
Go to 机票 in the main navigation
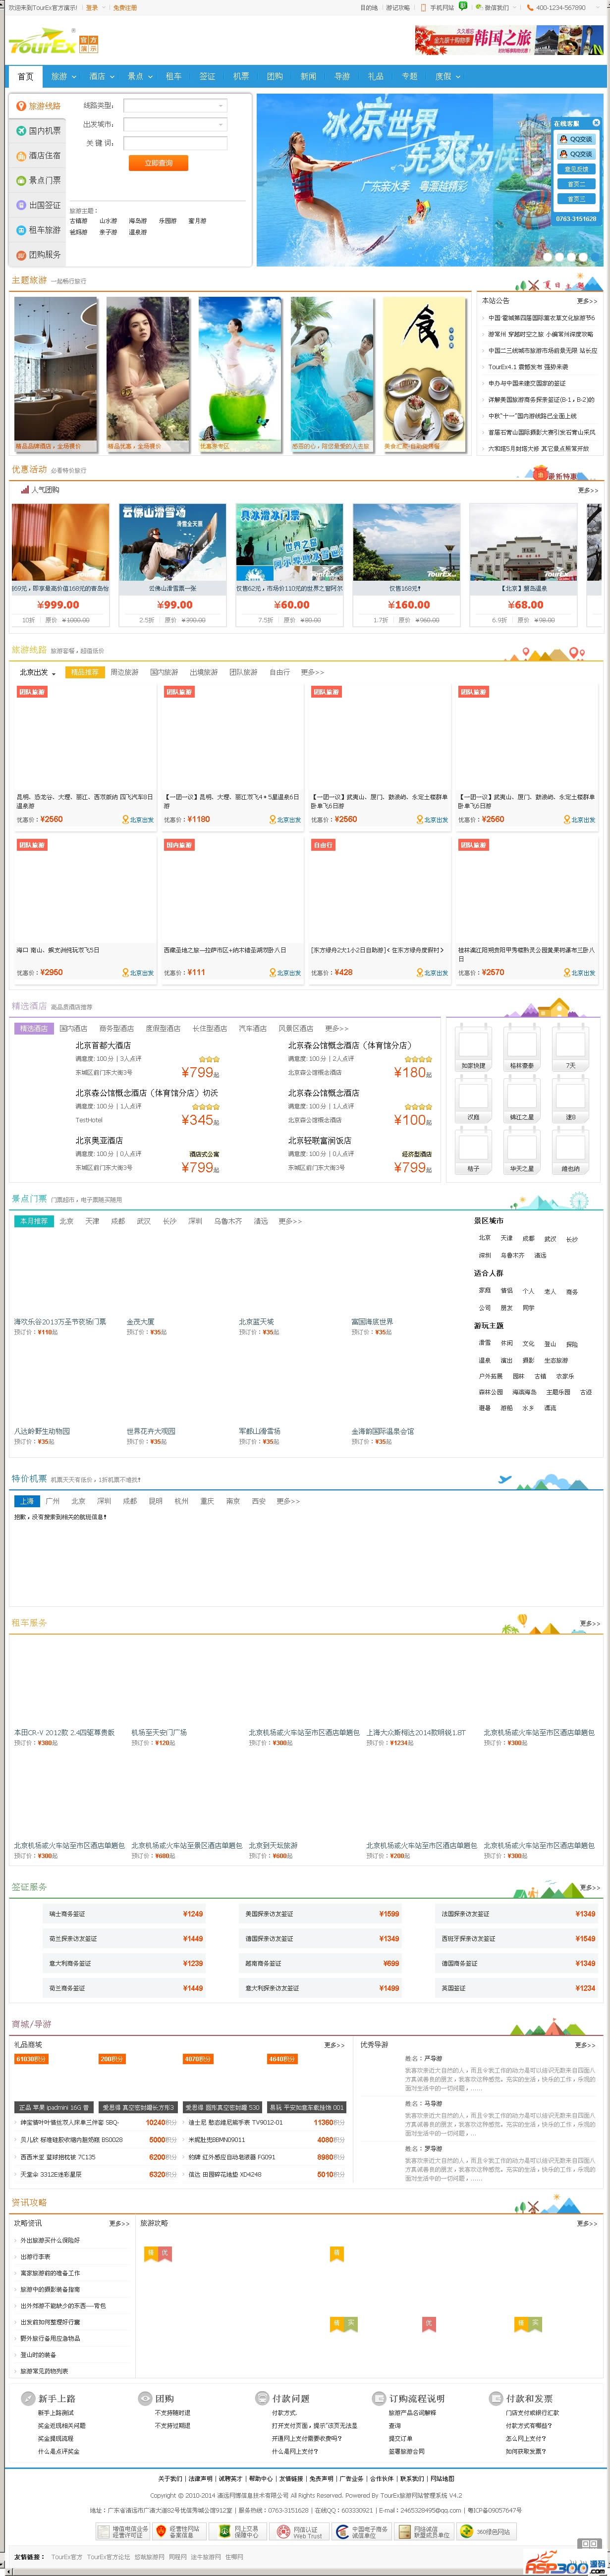click(x=241, y=76)
